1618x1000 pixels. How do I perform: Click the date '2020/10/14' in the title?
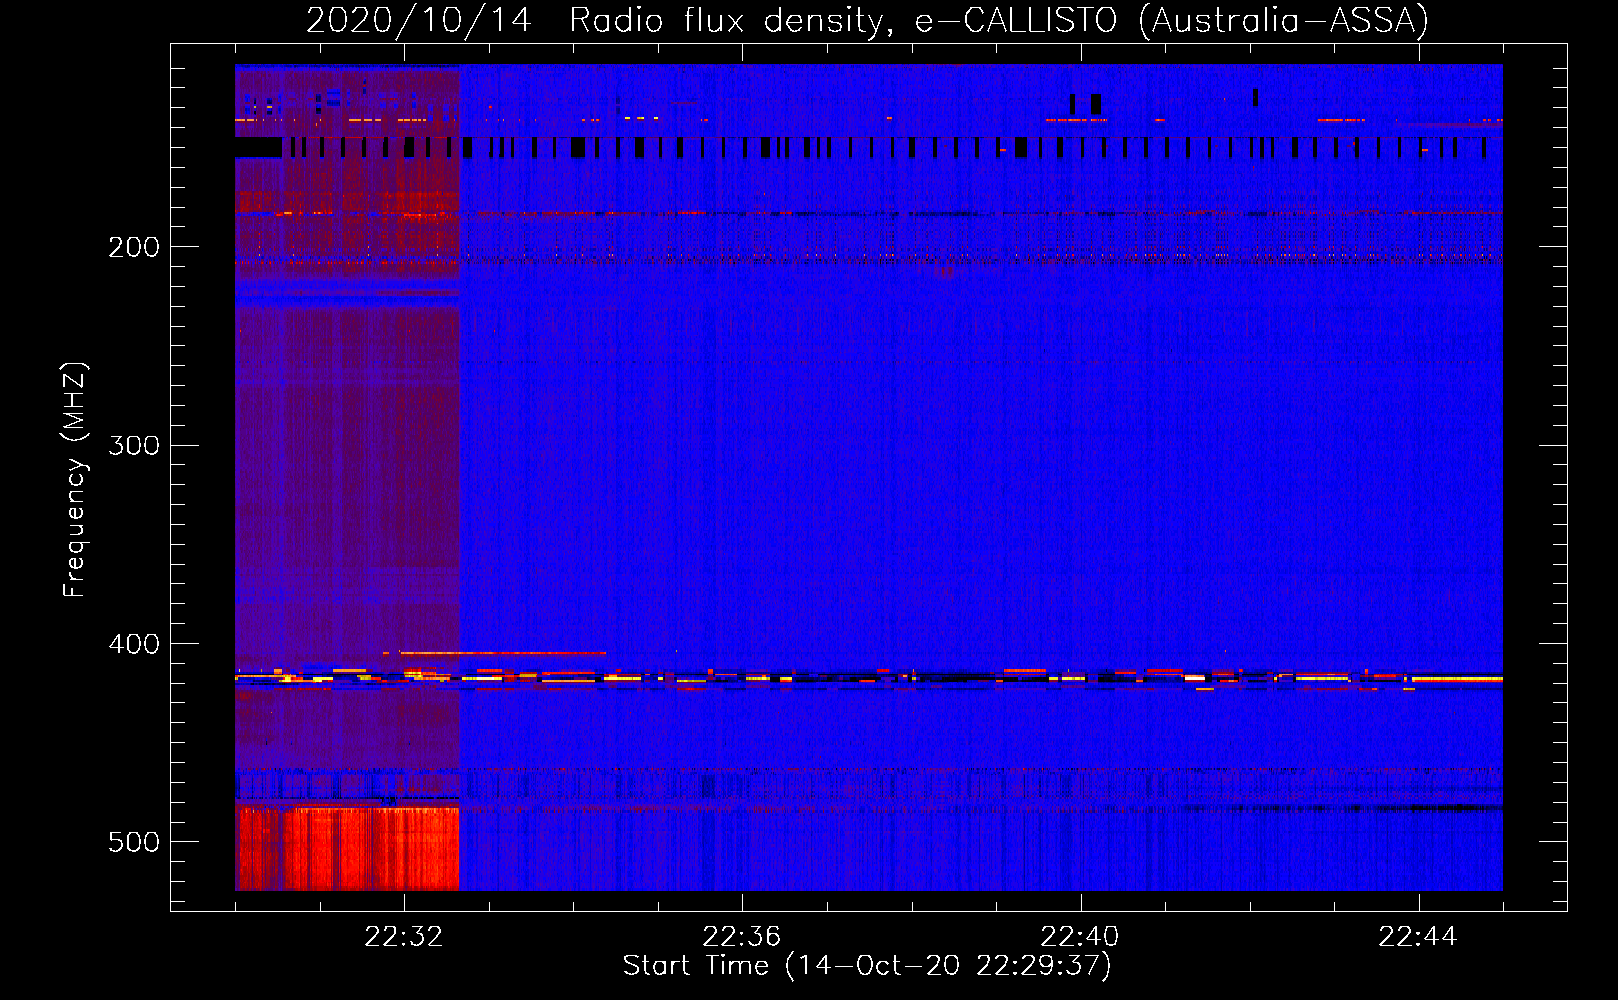tap(418, 20)
